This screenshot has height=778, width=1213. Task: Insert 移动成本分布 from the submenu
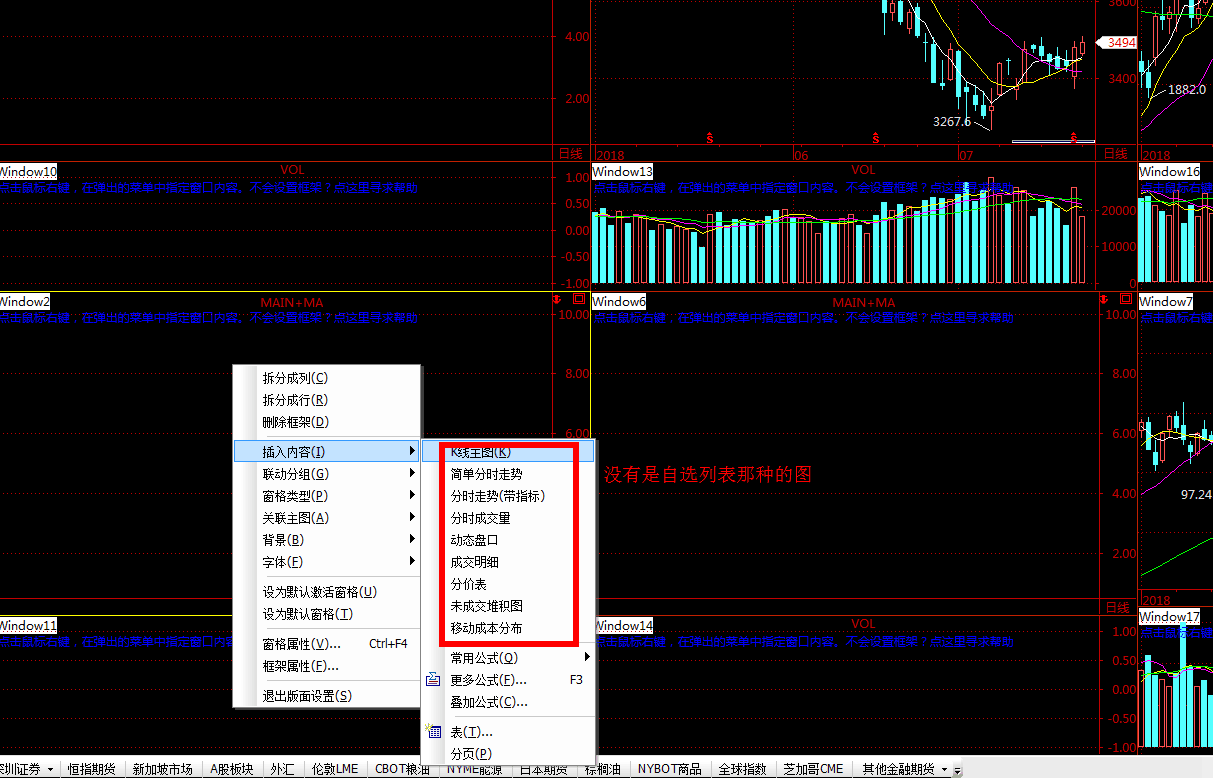coord(509,628)
